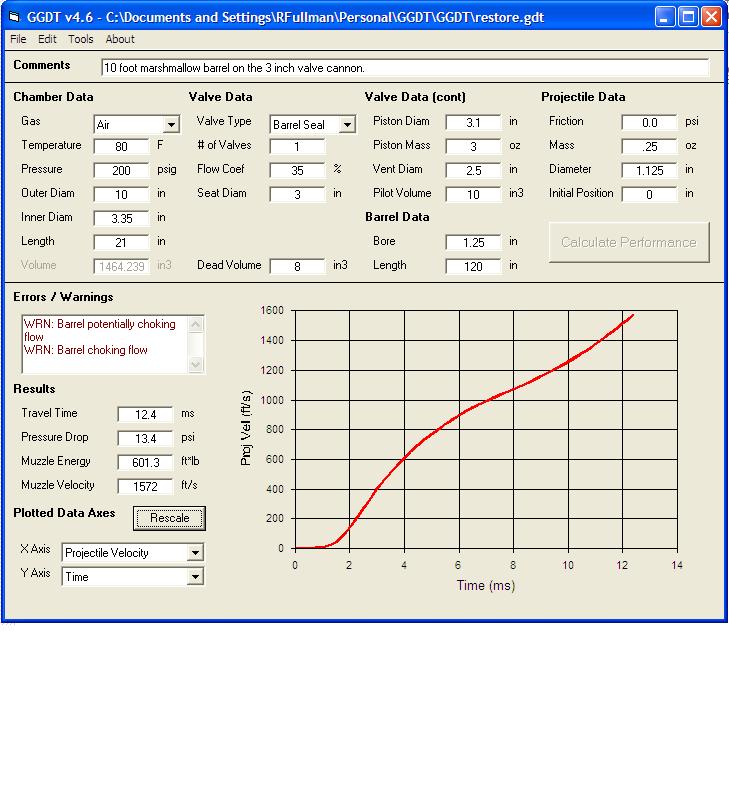
Task: Open the About menu
Action: point(120,39)
